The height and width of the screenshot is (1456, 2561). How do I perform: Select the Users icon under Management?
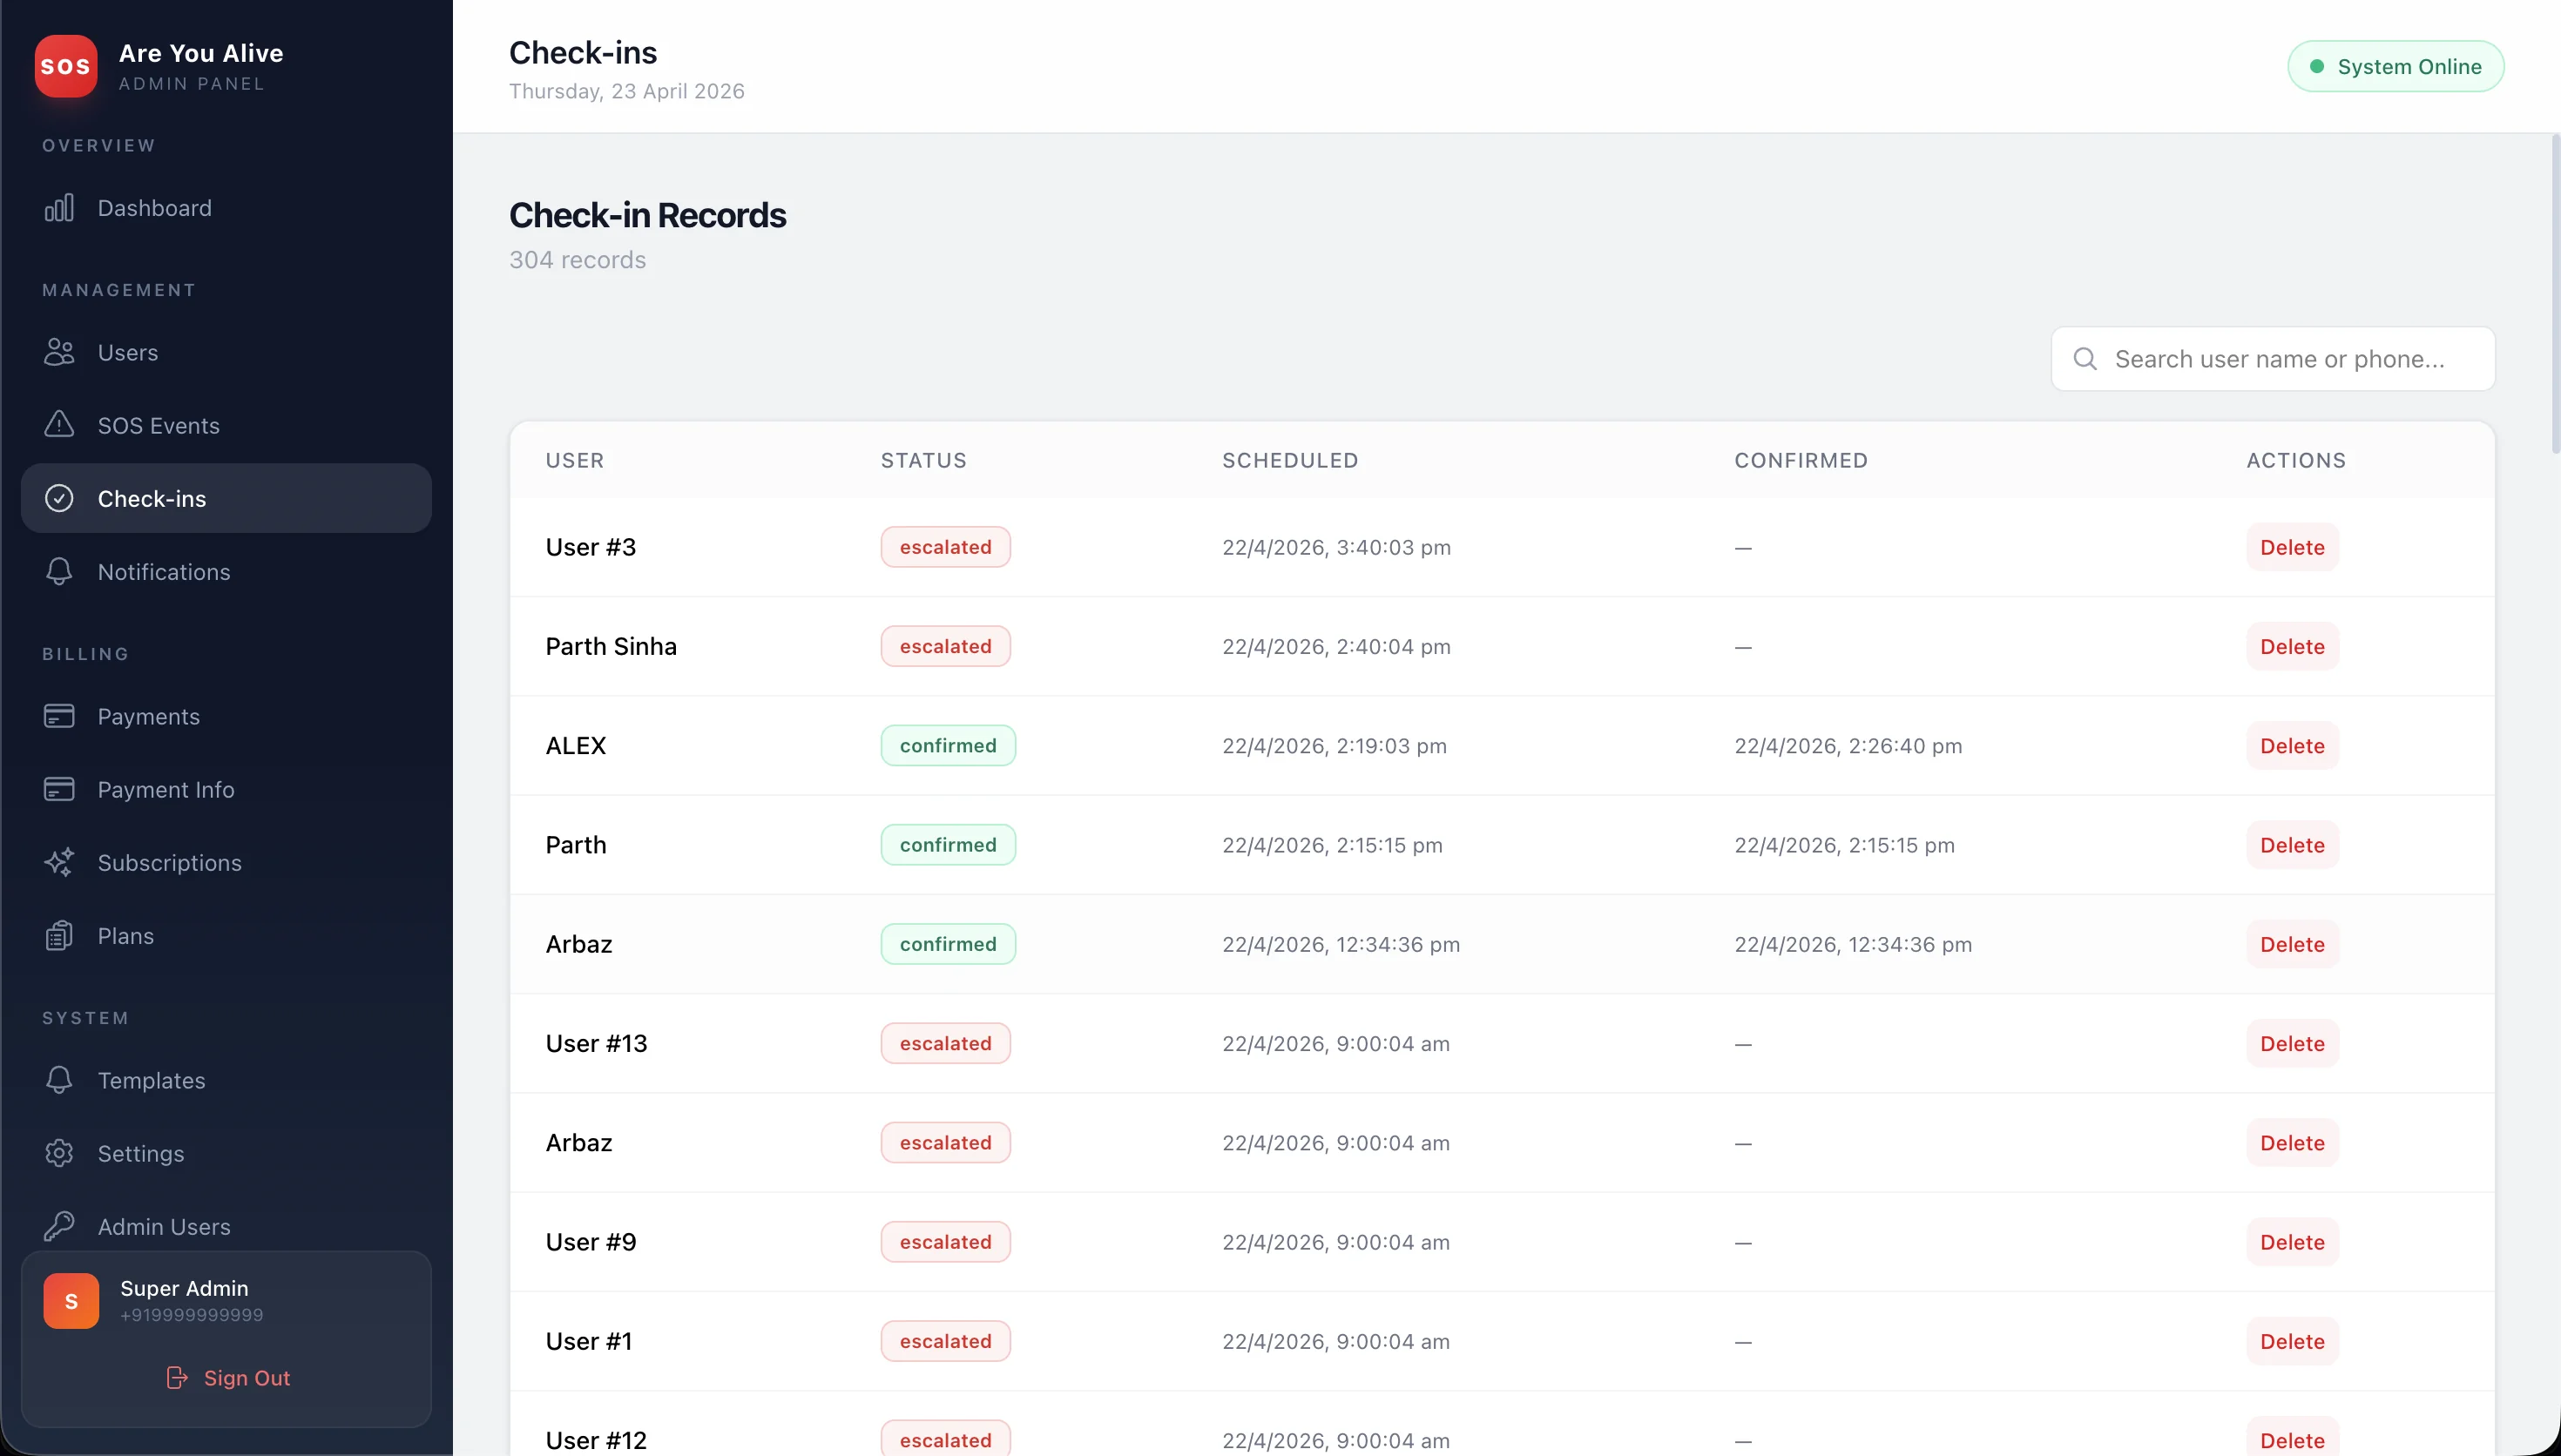tap(59, 352)
